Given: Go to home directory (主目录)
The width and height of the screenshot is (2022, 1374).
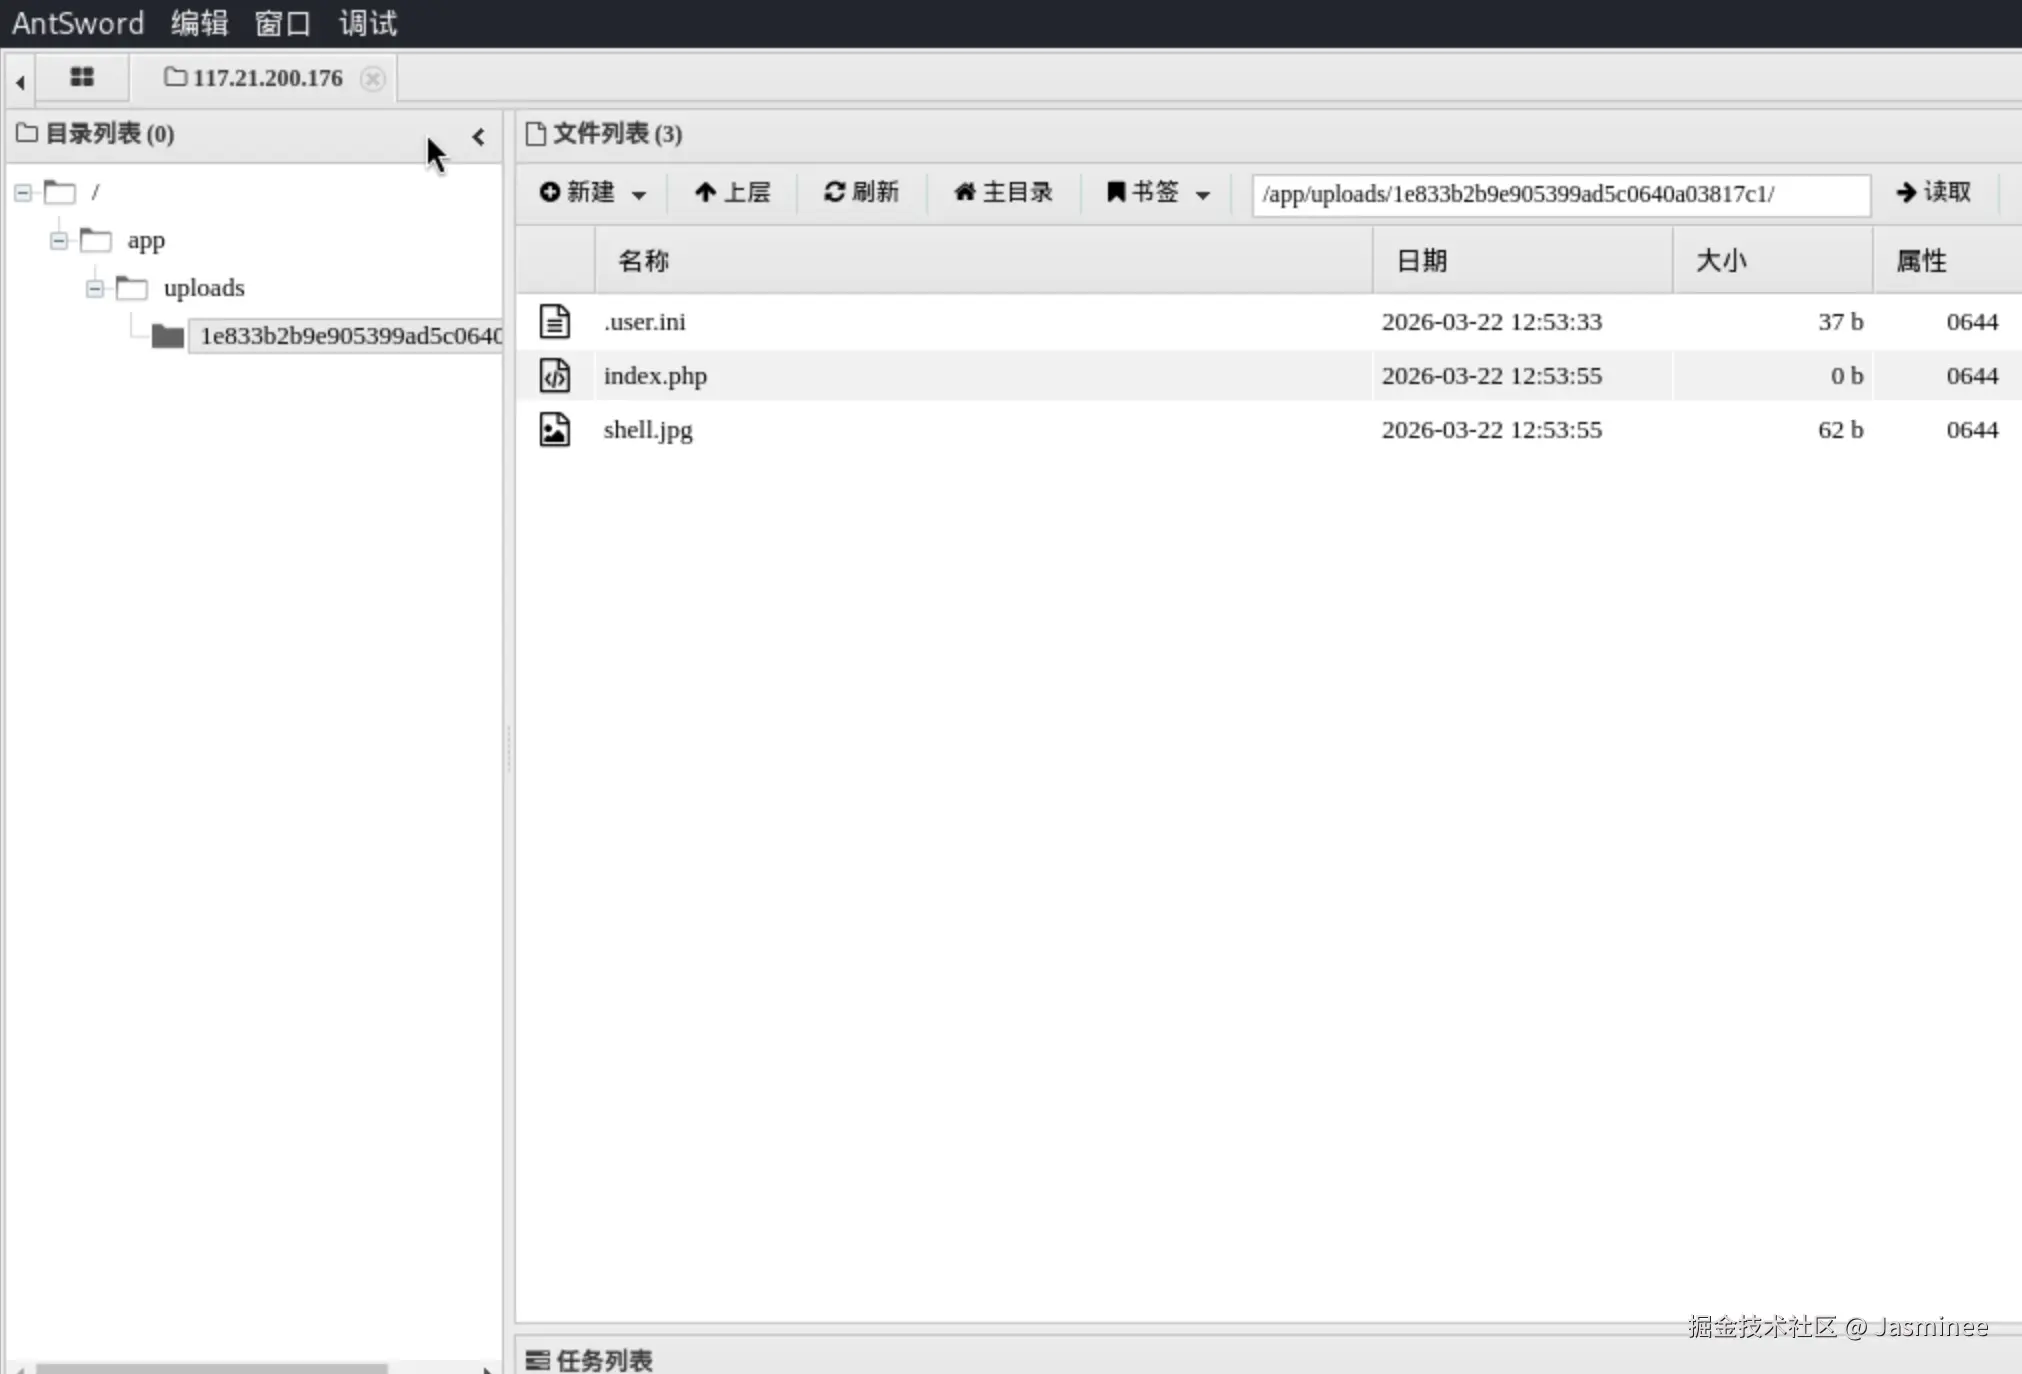Looking at the screenshot, I should pyautogui.click(x=1003, y=192).
